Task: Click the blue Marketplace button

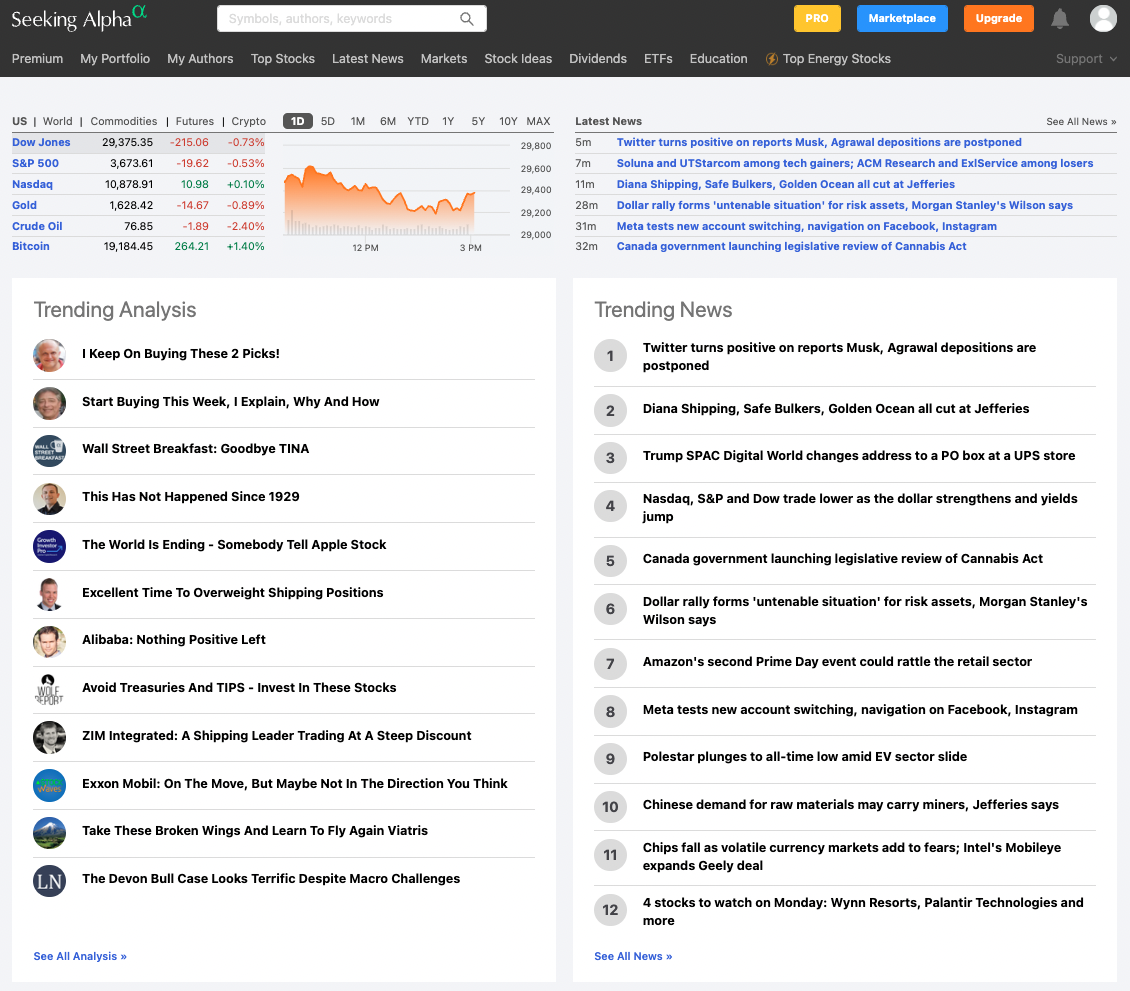Action: click(x=902, y=19)
